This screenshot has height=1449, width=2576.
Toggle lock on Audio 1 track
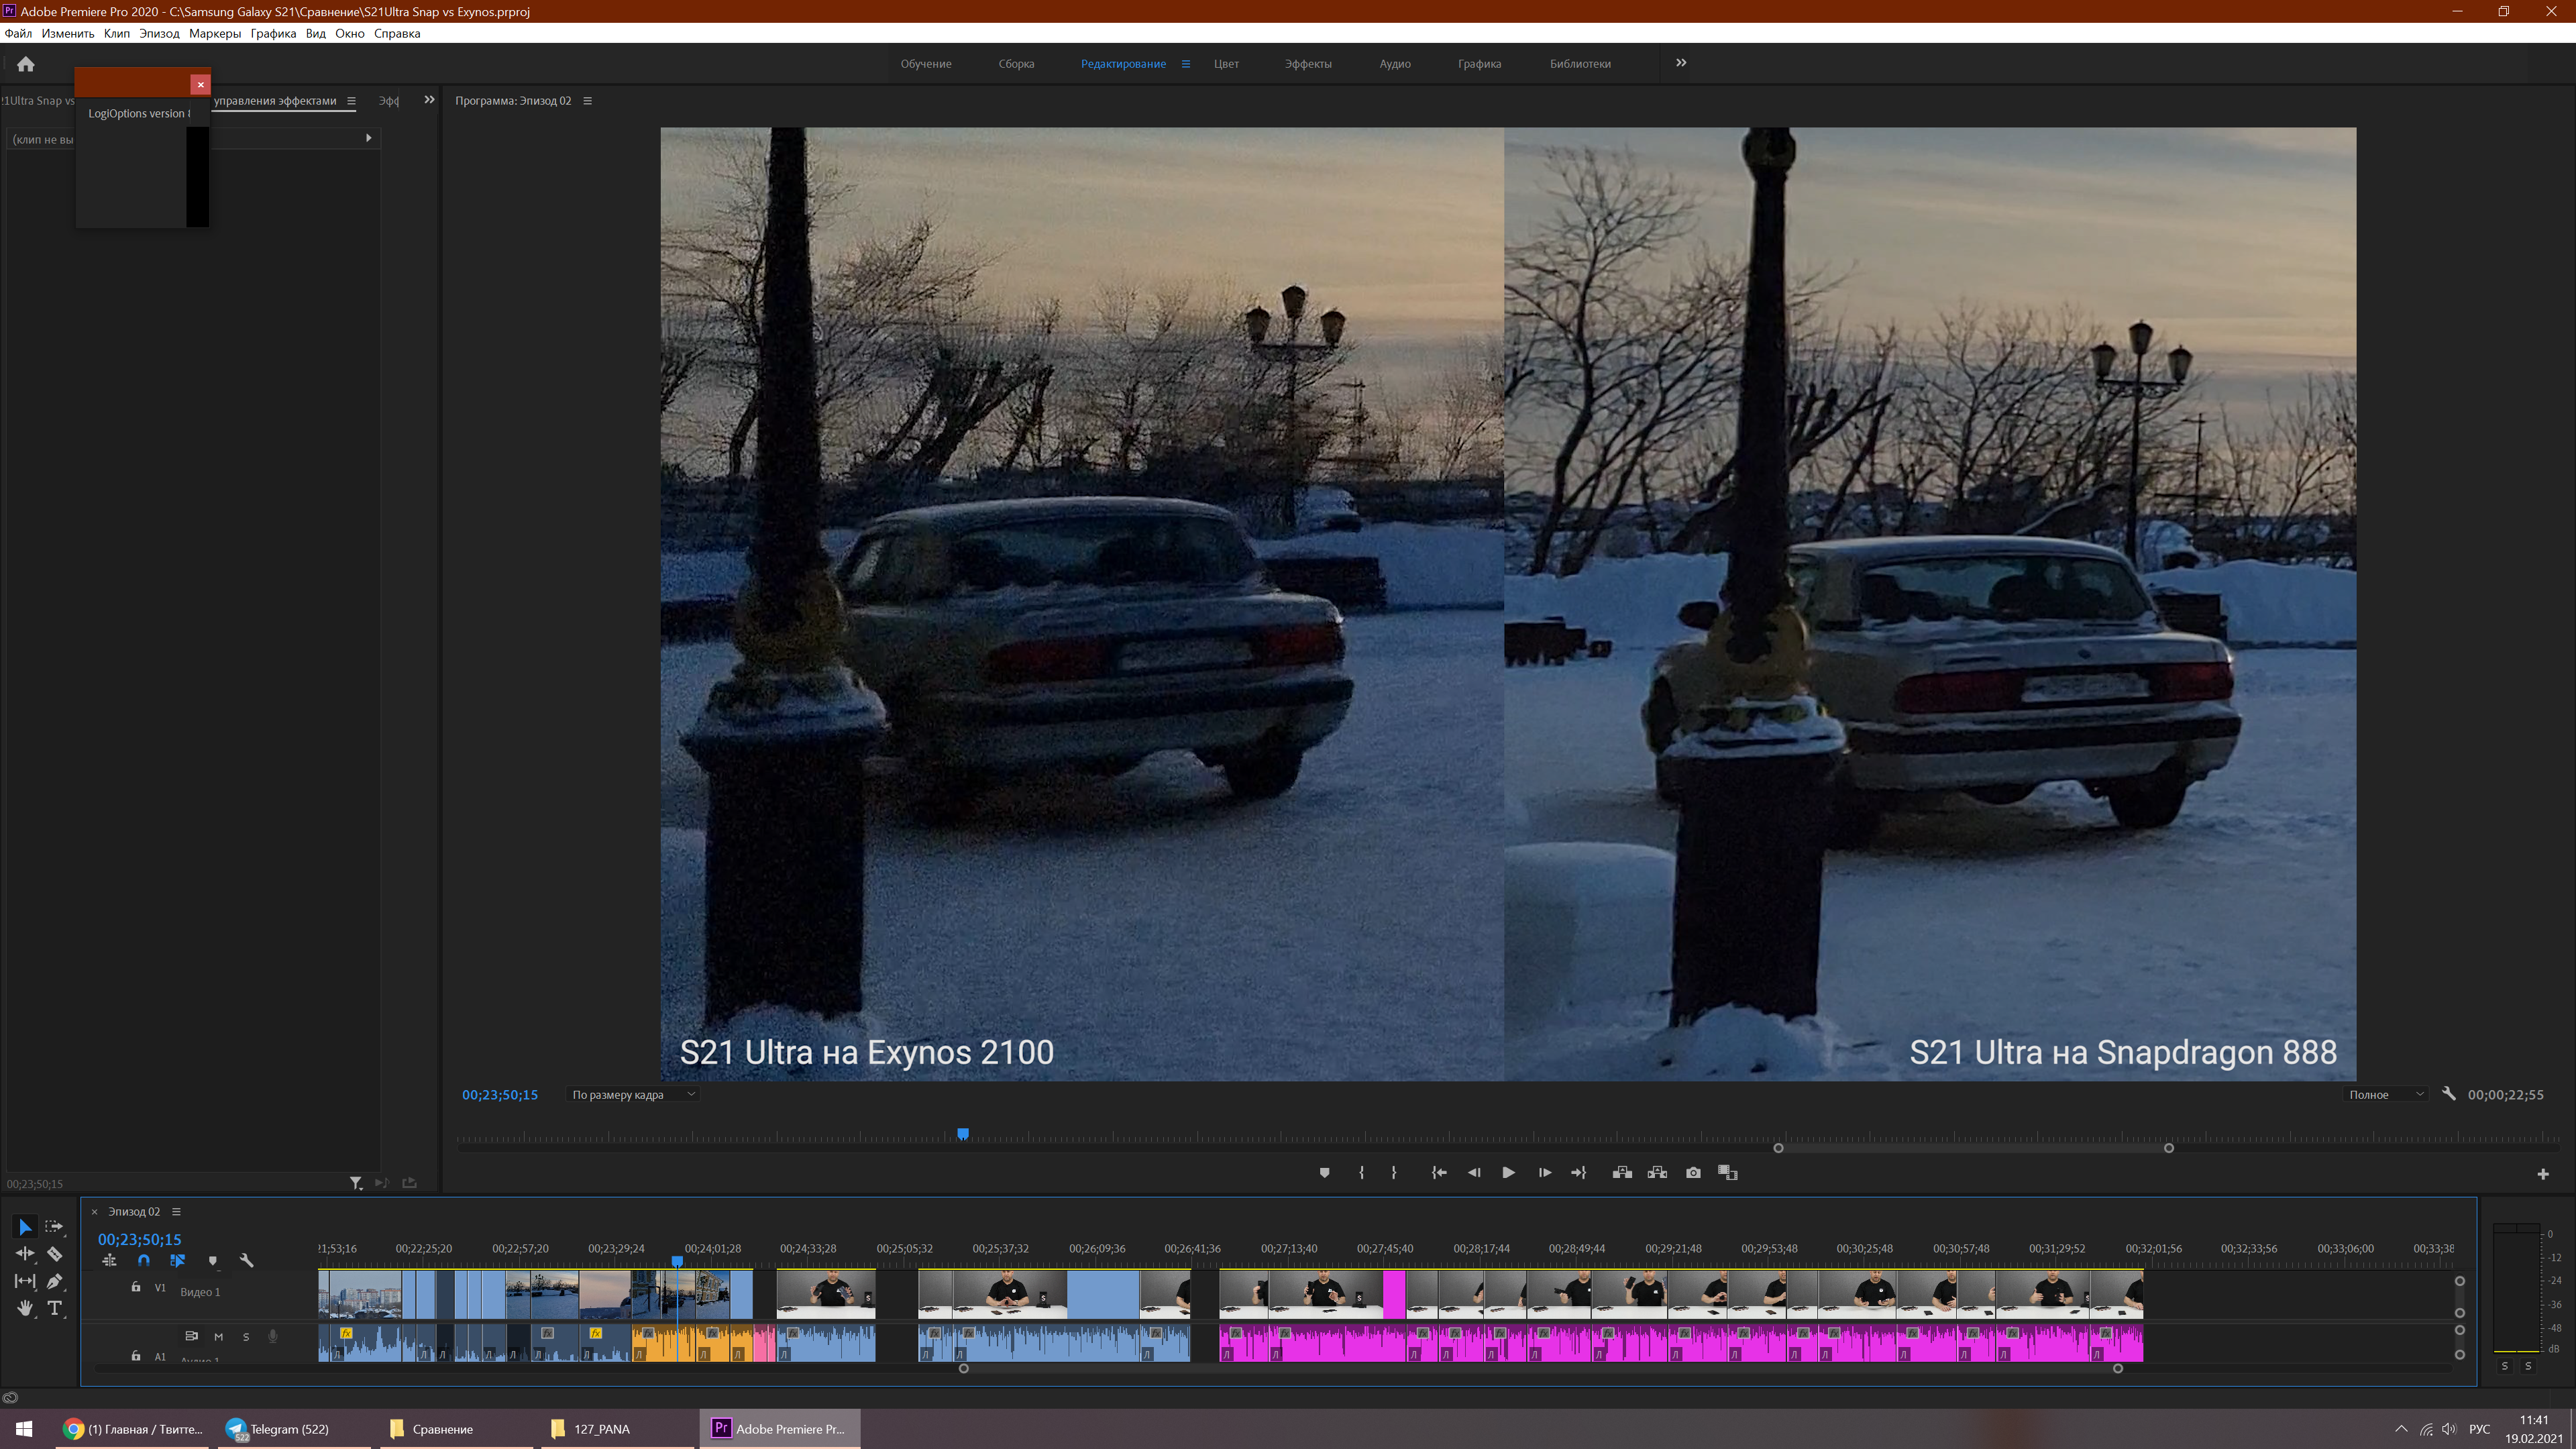pyautogui.click(x=136, y=1356)
